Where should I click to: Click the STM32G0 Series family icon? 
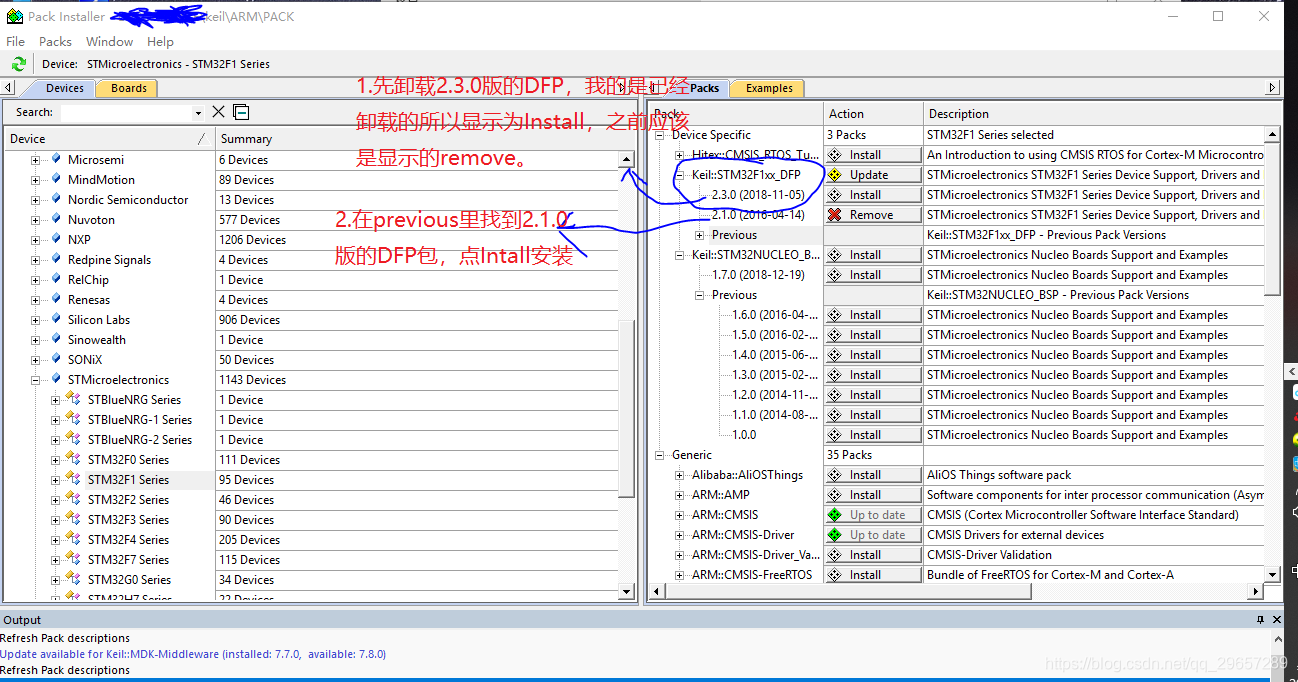(x=74, y=579)
